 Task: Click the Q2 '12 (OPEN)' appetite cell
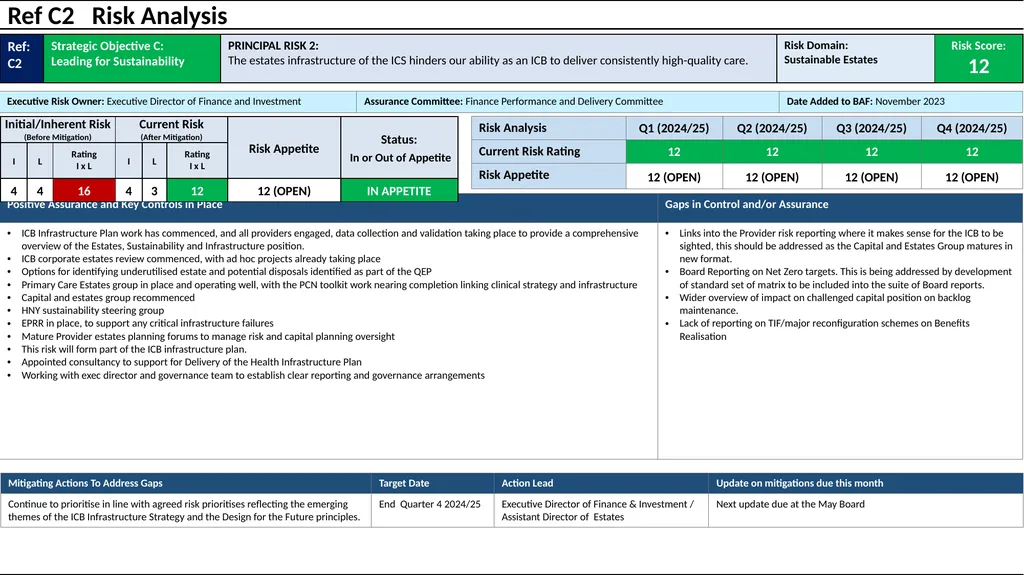click(772, 176)
